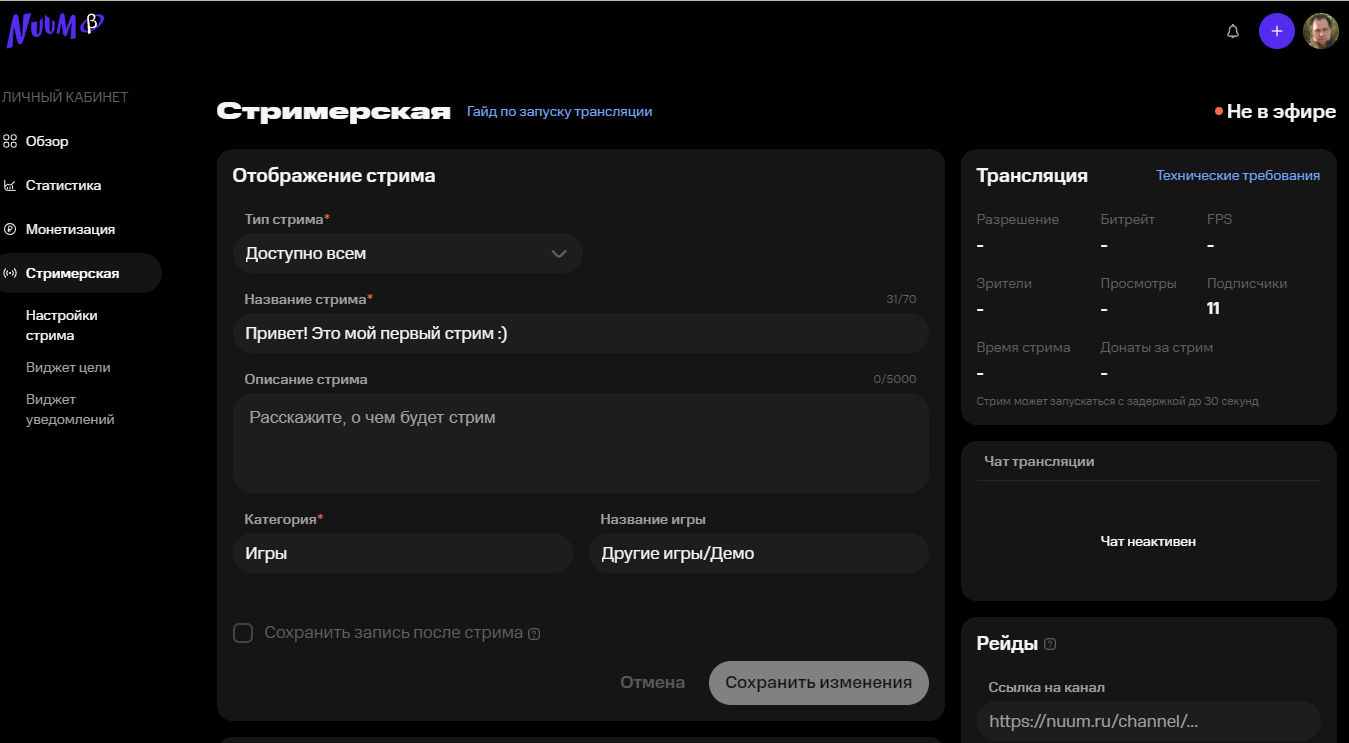Click the Монетизация ruble icon

click(x=10, y=230)
